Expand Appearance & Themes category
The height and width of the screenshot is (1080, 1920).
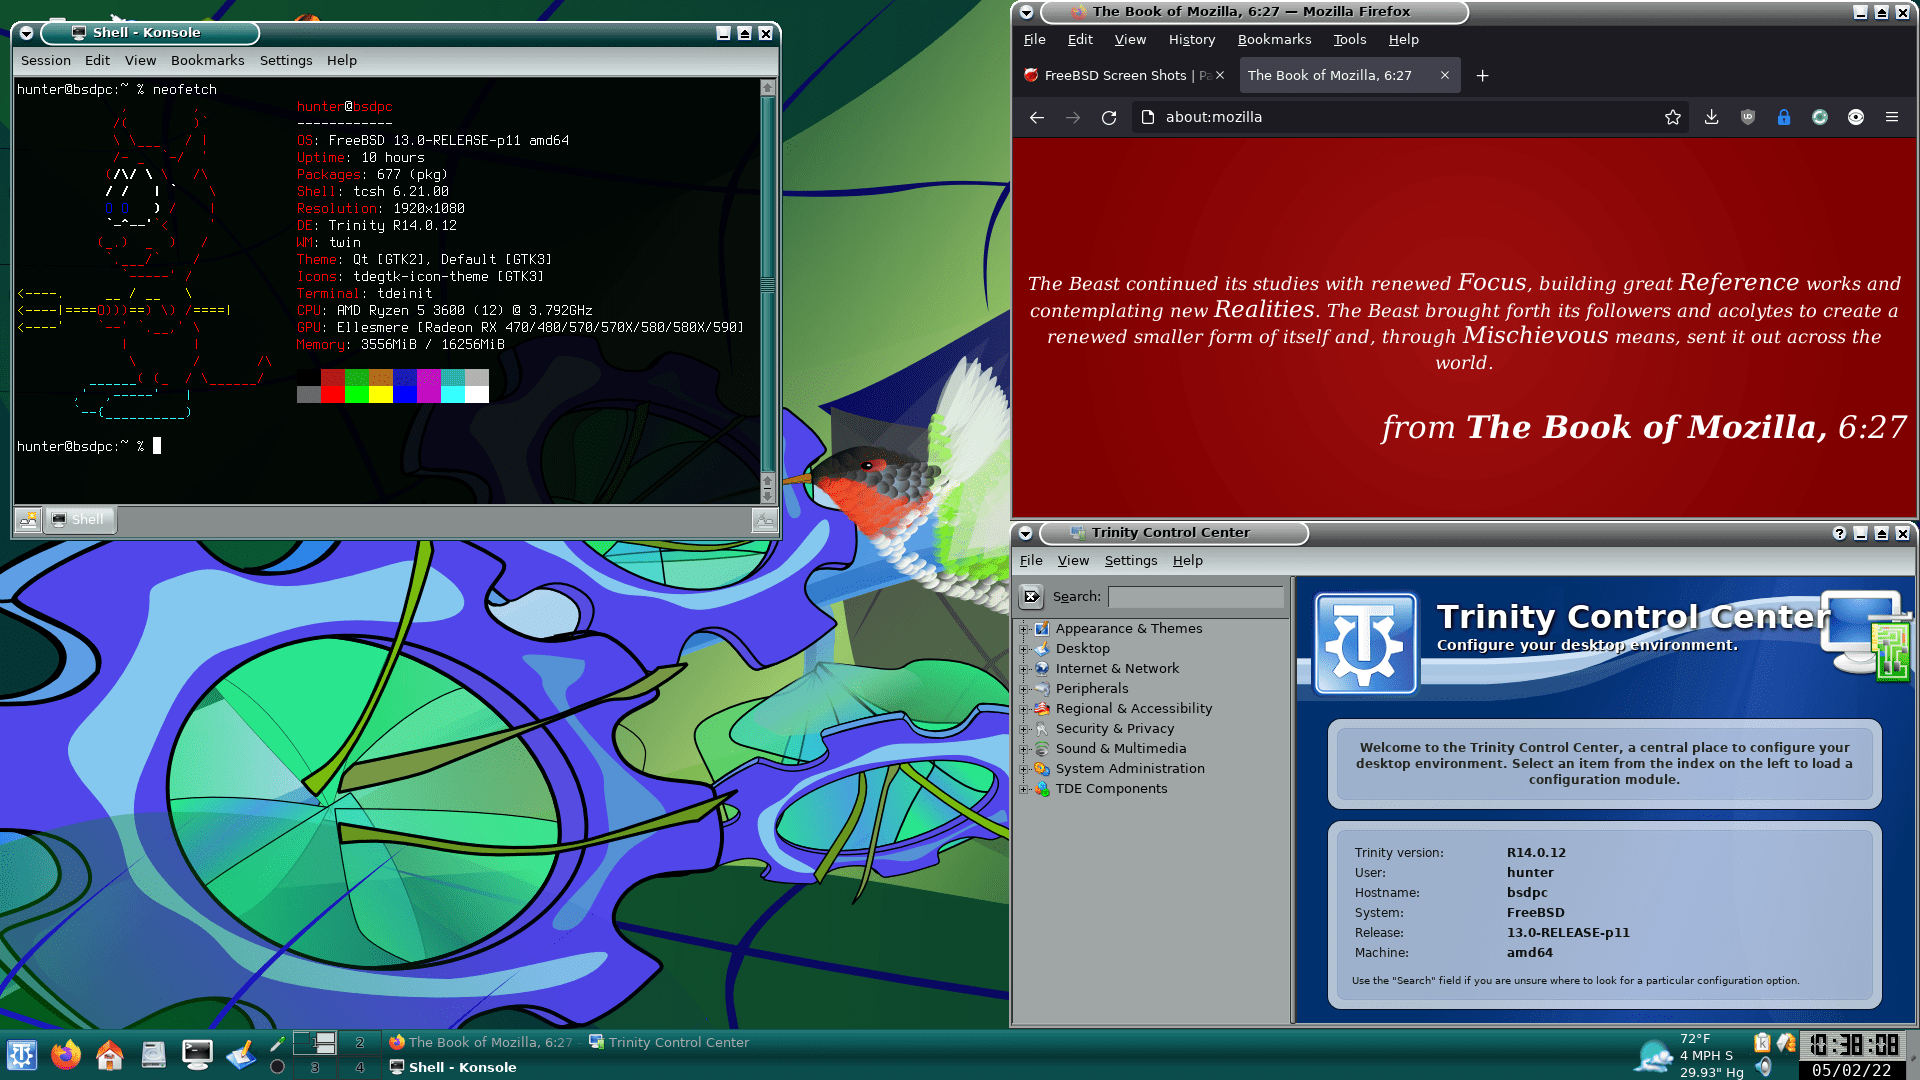tap(1024, 629)
